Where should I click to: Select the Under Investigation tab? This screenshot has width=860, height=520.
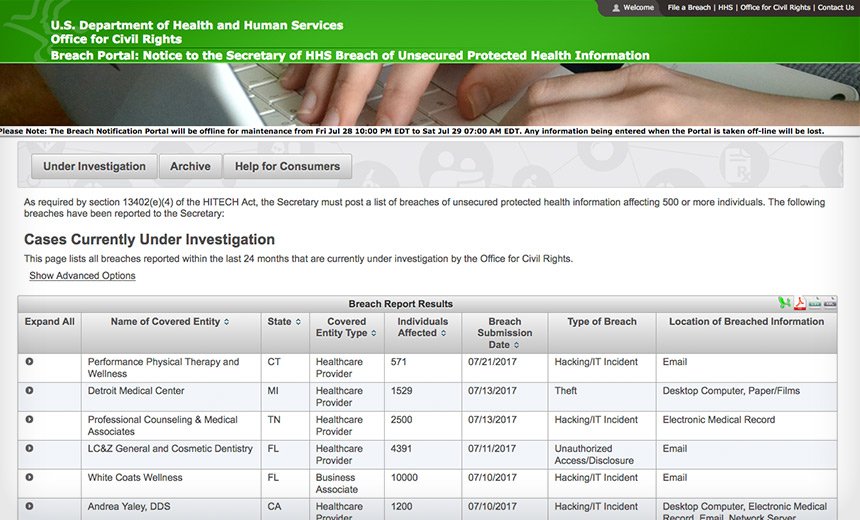[94, 166]
